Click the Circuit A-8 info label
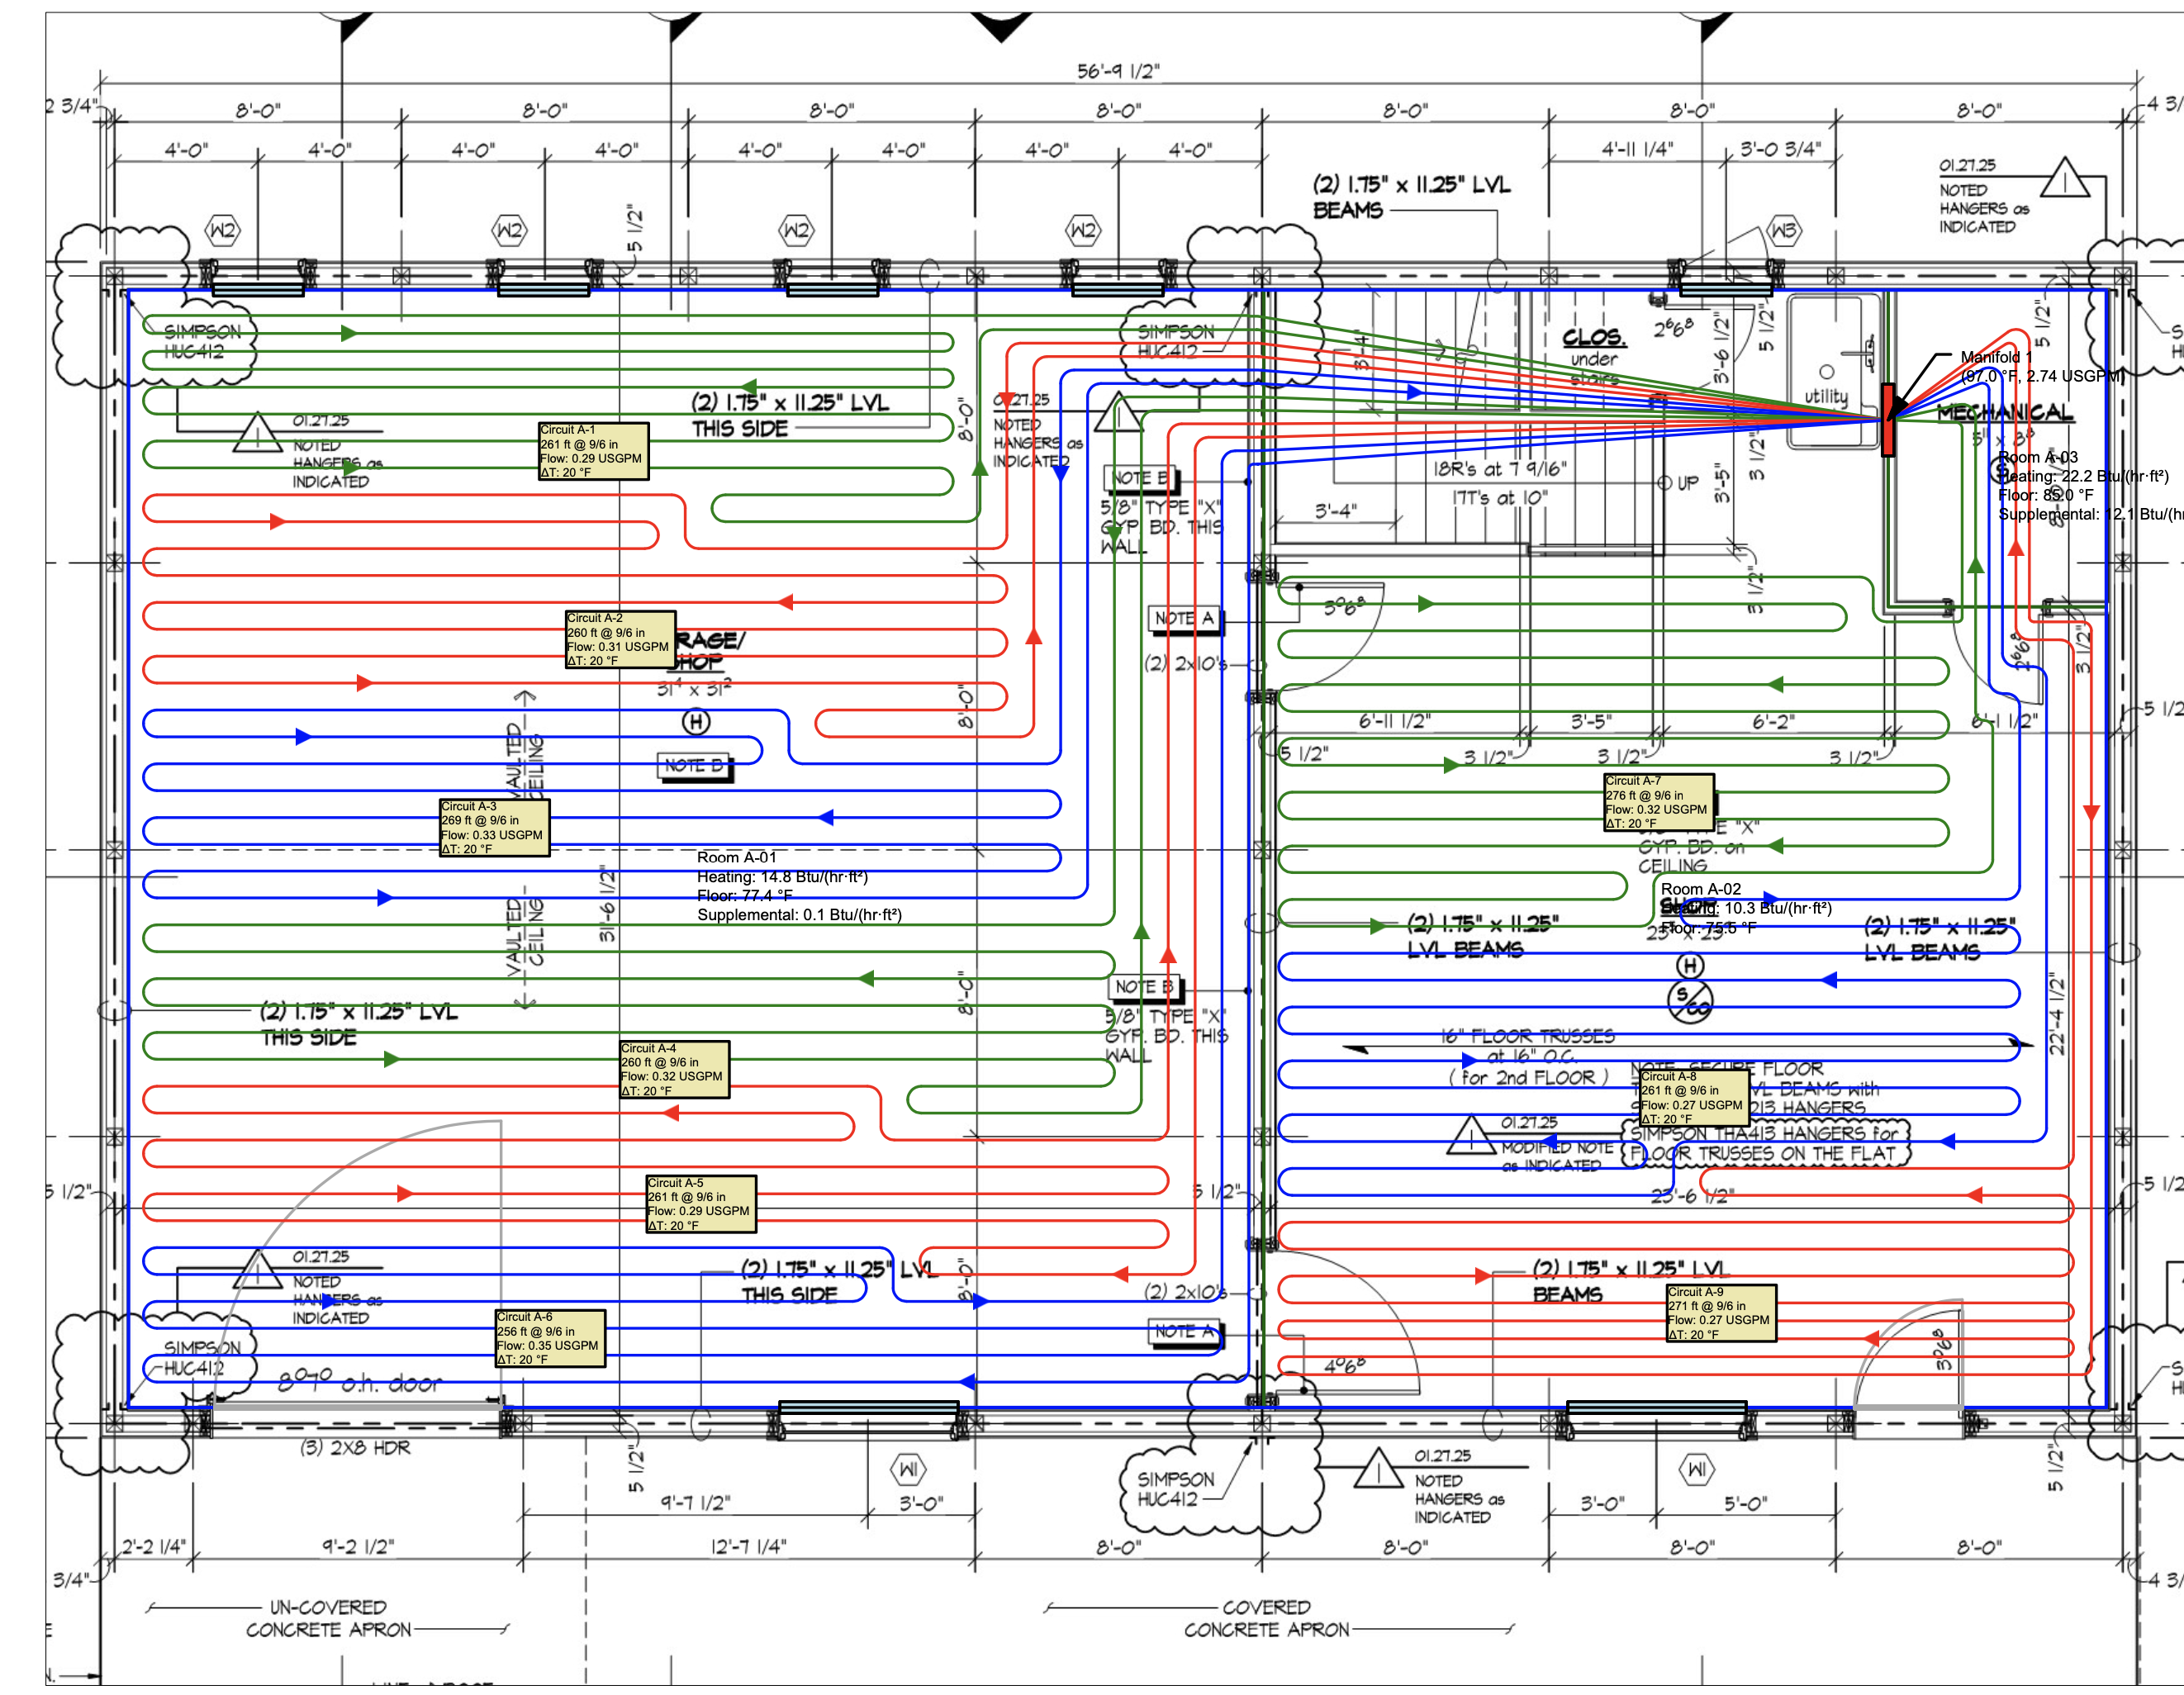 1694,1098
